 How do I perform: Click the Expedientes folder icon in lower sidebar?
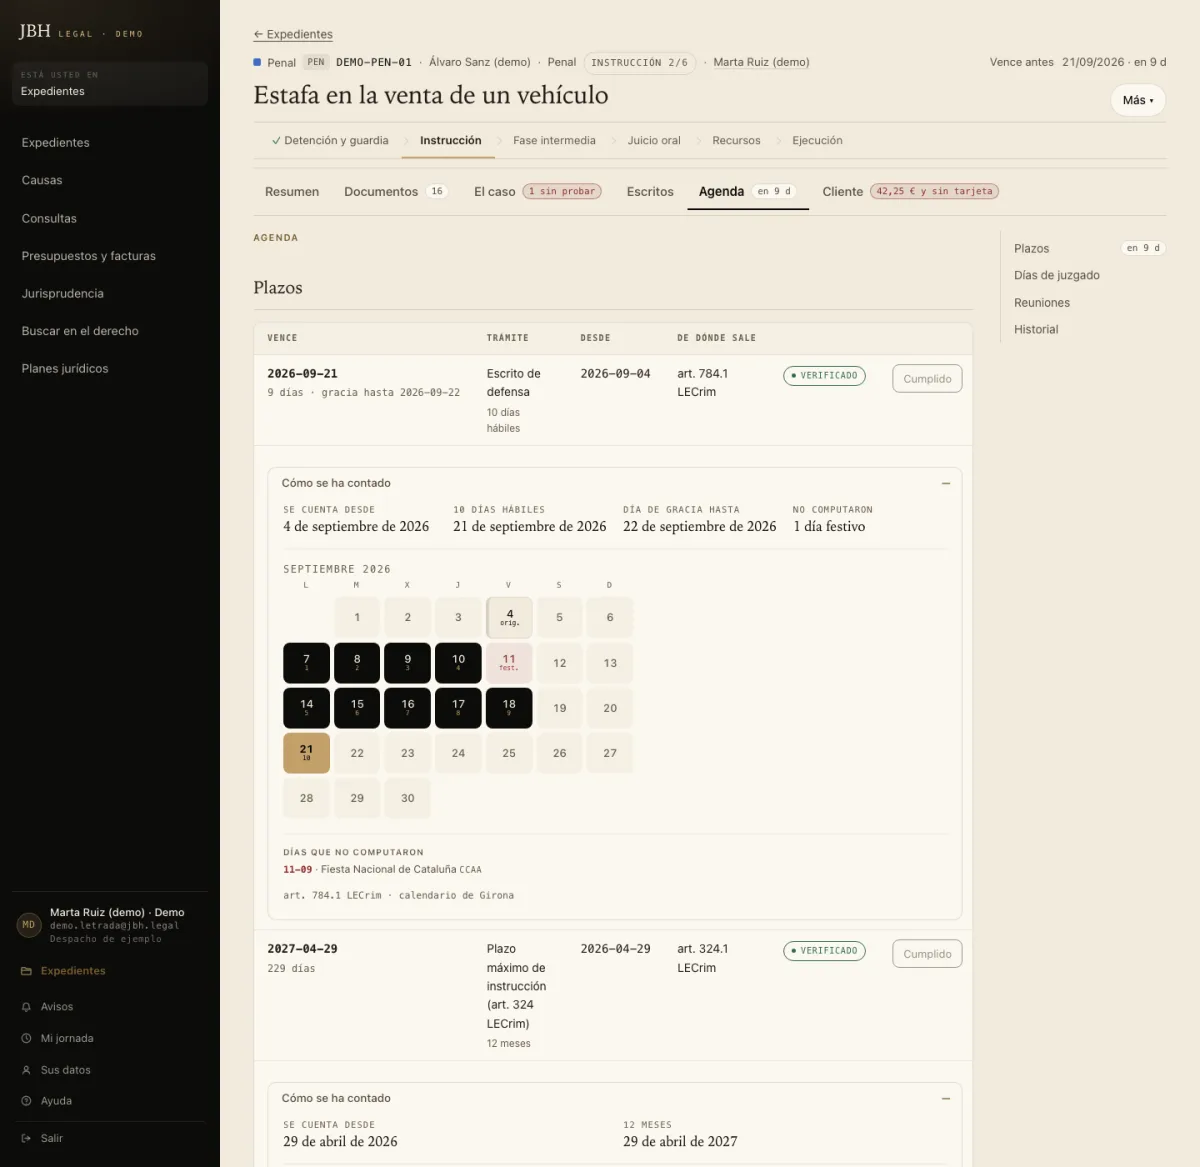coord(26,971)
